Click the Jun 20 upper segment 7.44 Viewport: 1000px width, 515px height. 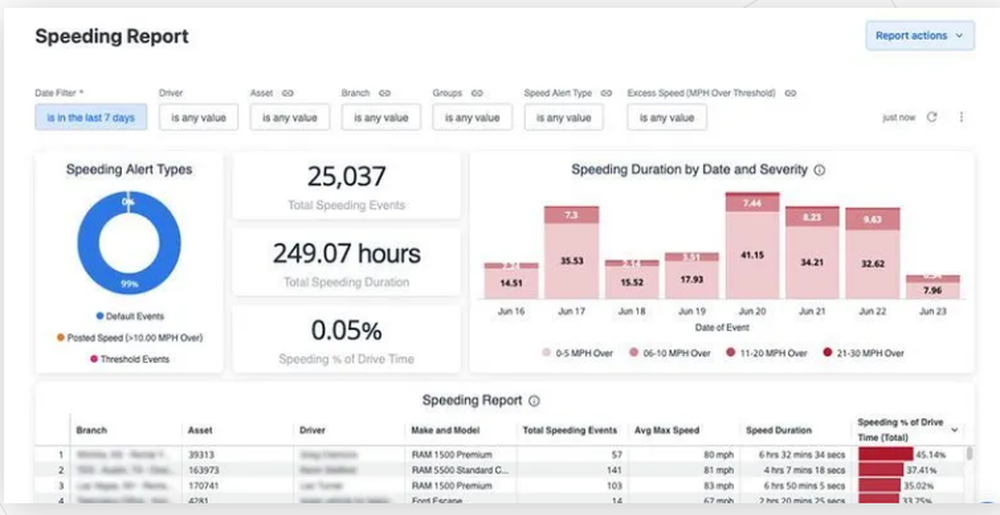752,203
